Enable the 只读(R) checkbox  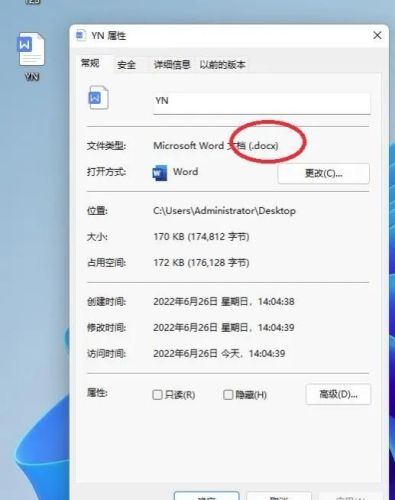157,395
